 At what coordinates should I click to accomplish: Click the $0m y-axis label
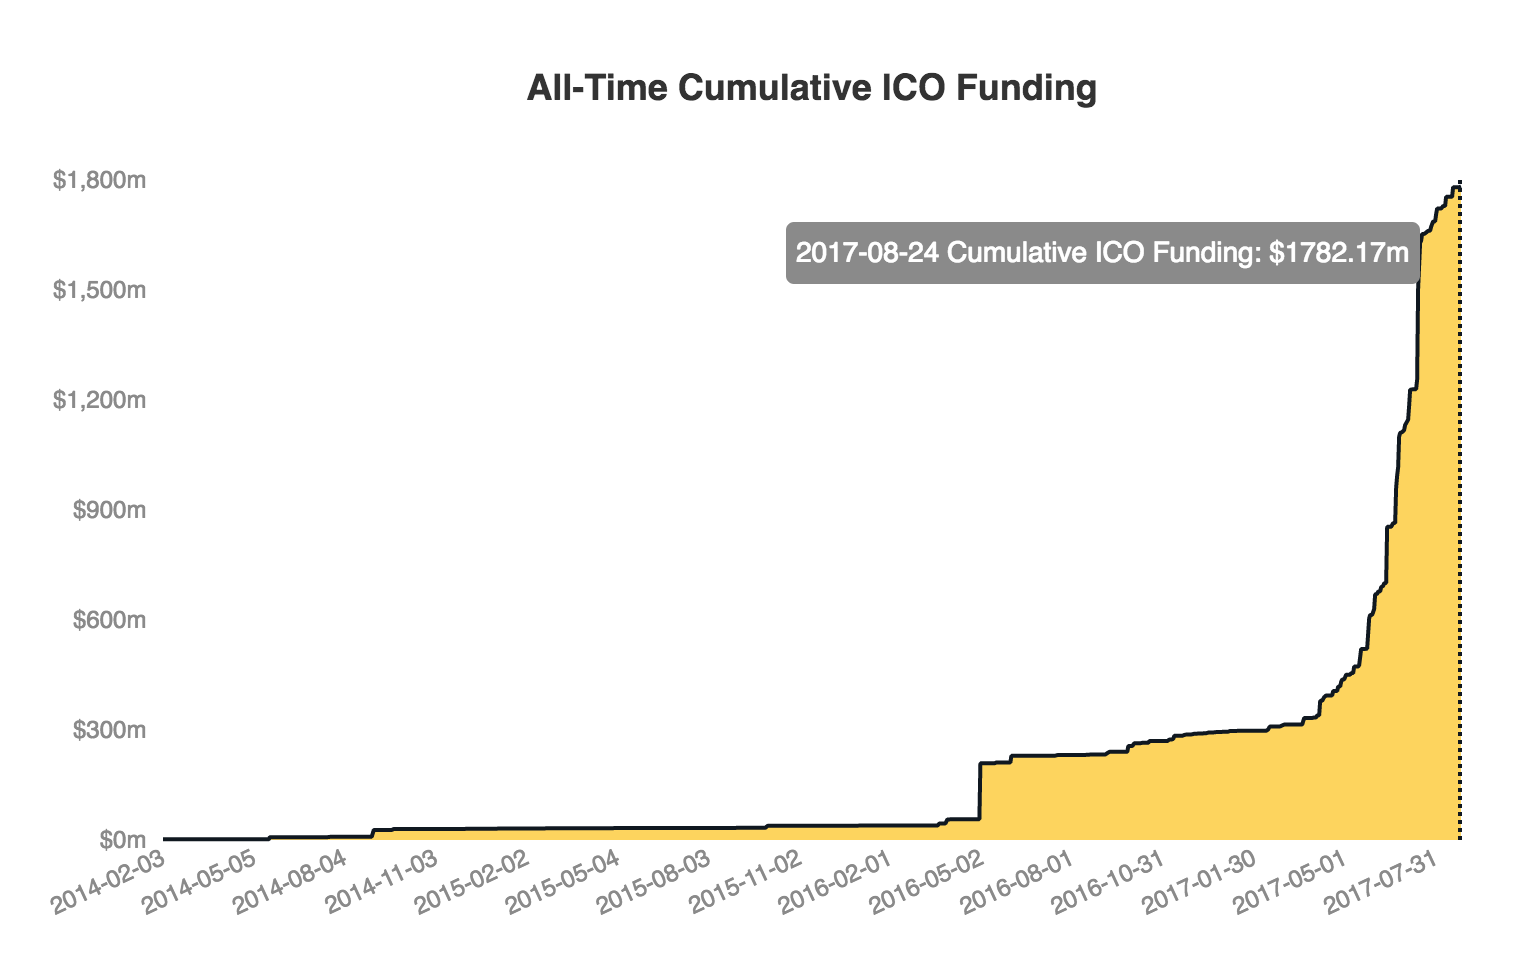[x=120, y=840]
